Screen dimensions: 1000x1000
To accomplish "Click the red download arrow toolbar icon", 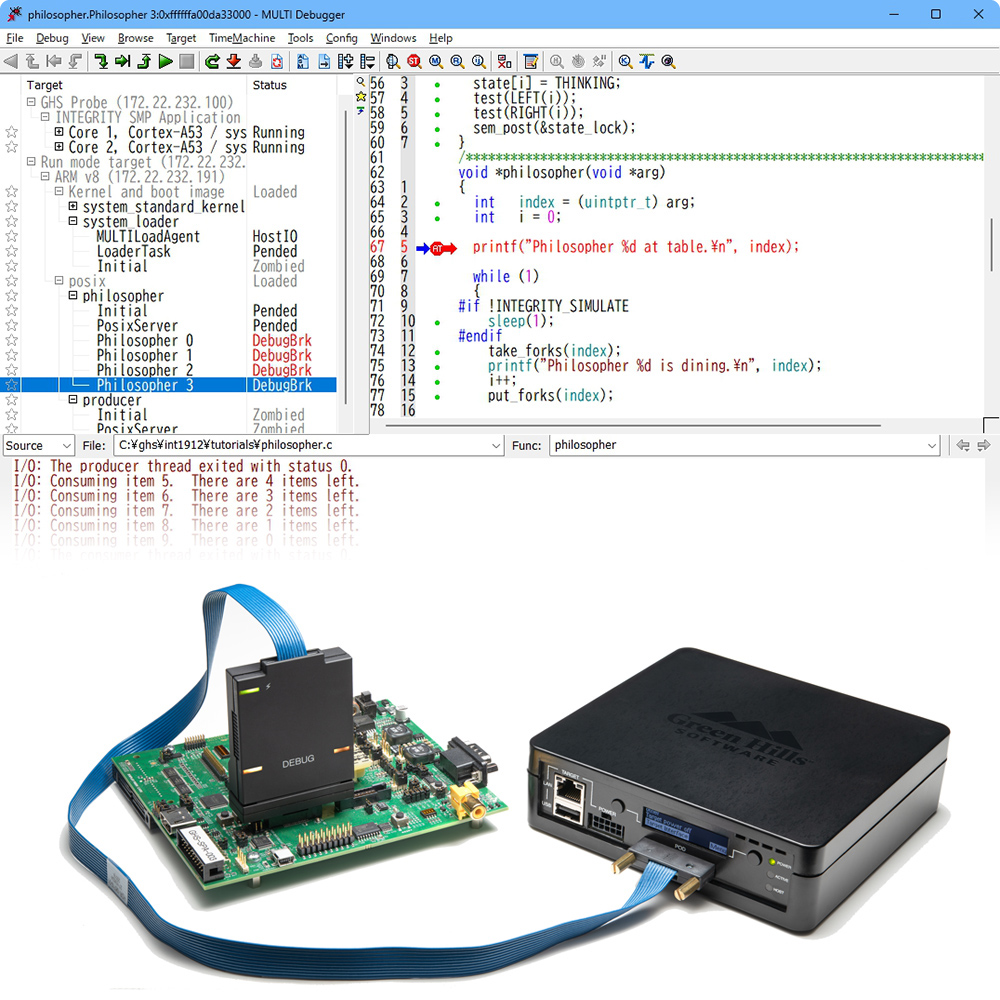I will coord(234,61).
